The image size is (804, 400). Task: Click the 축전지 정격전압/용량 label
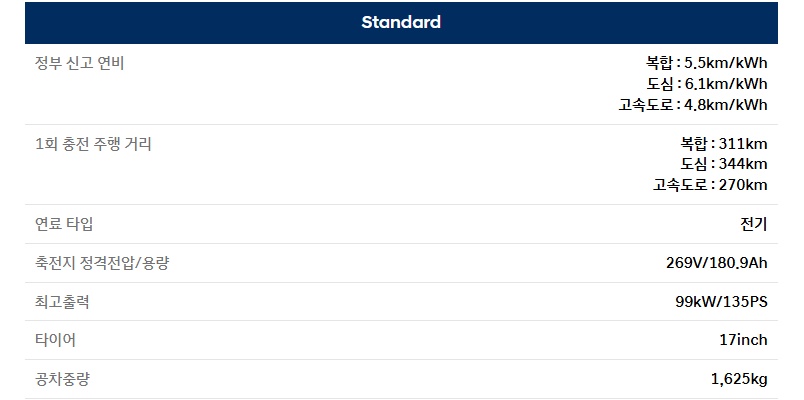[110, 263]
